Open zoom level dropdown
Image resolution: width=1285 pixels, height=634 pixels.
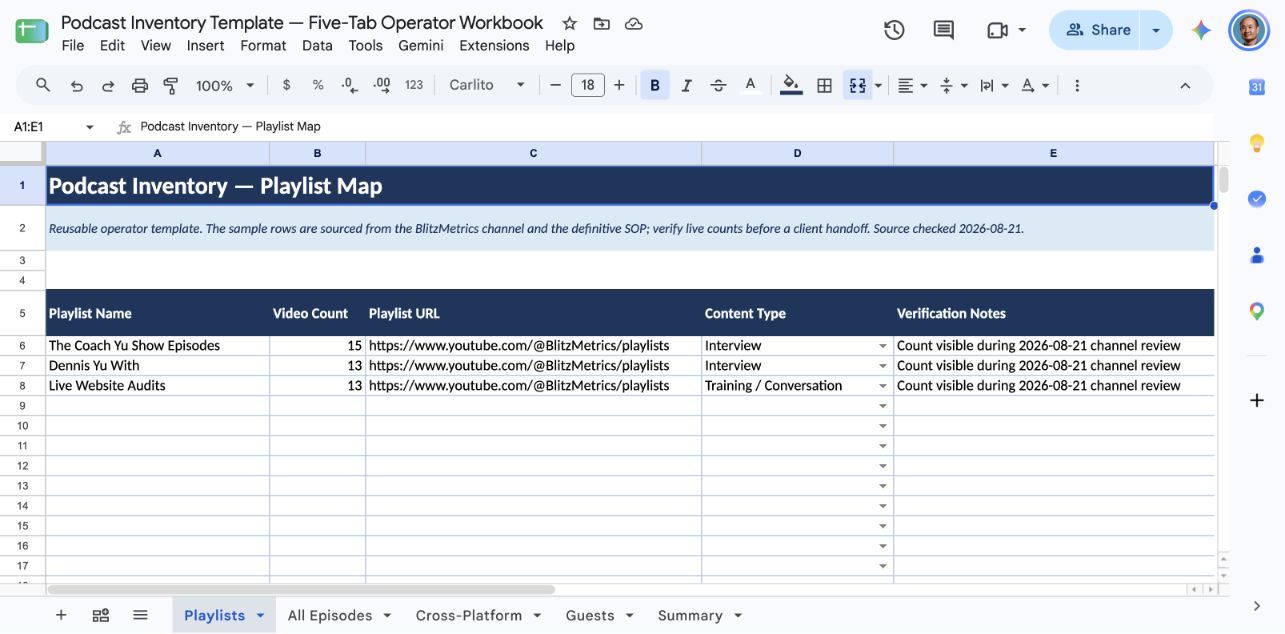pos(225,86)
